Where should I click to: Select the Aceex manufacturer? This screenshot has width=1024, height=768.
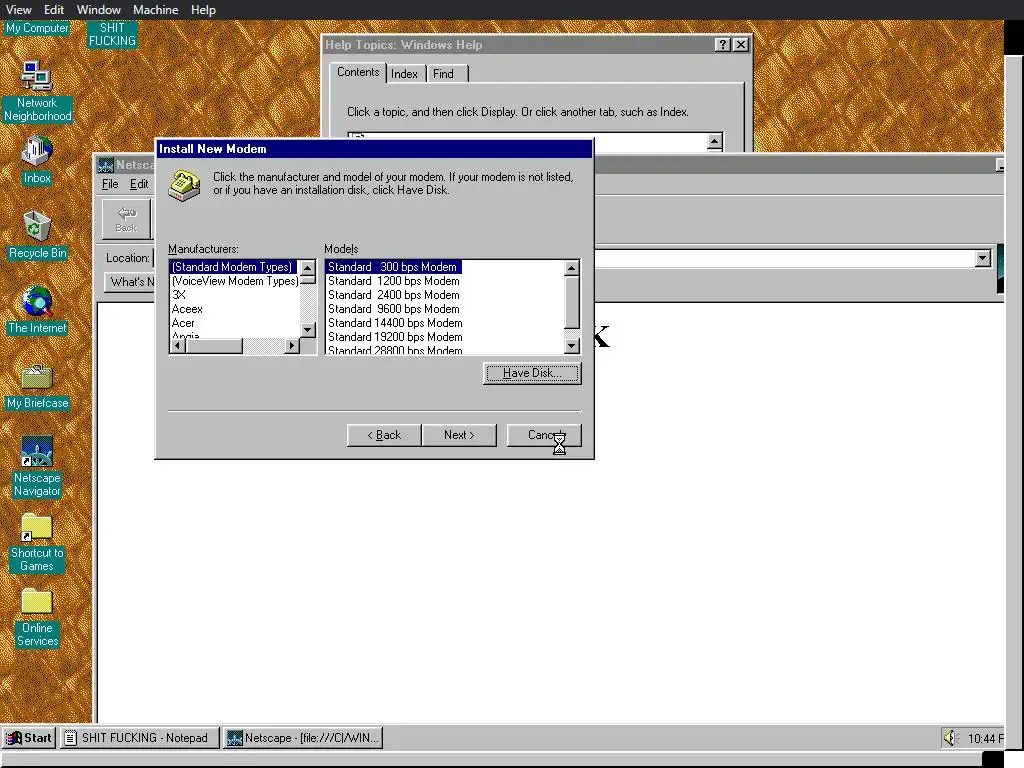point(187,309)
